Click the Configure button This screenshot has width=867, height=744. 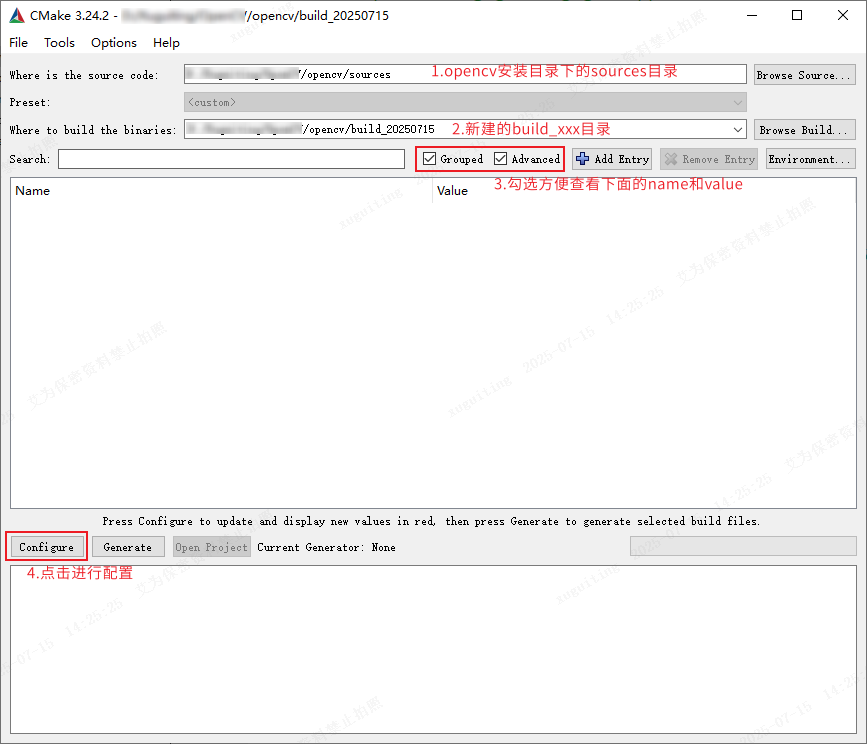[46, 547]
